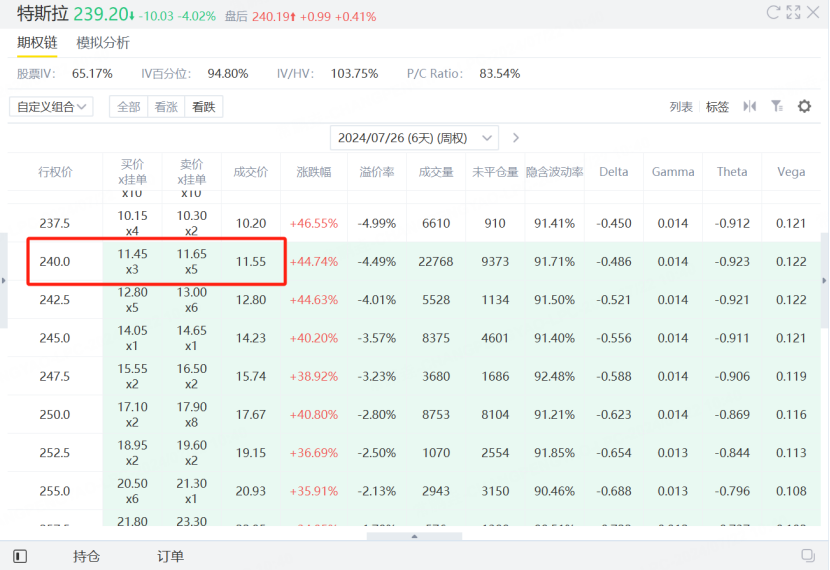Screen dimensions: 830x570
Task: Open the 模拟分析 tab
Action: pos(103,42)
